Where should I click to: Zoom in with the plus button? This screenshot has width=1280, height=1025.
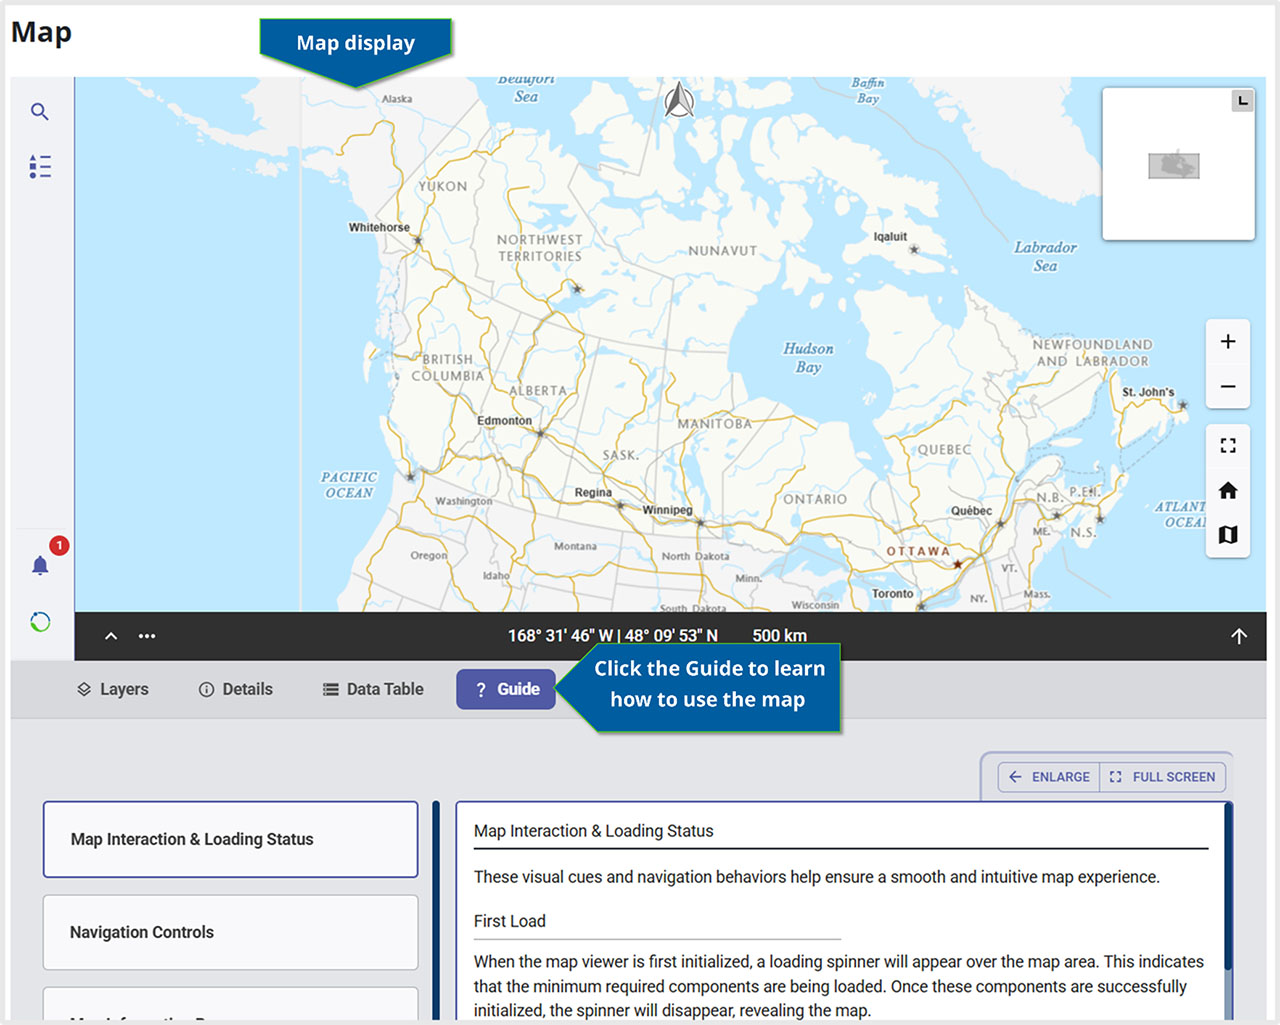coord(1228,342)
